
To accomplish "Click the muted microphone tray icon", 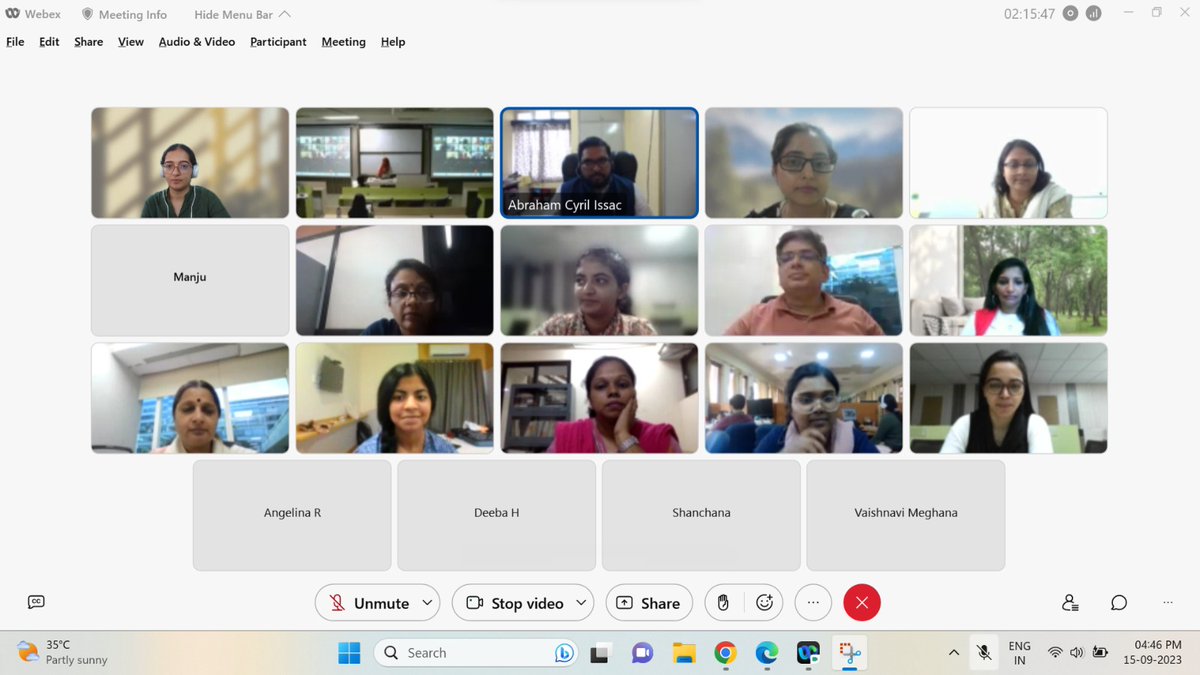I will coord(984,653).
